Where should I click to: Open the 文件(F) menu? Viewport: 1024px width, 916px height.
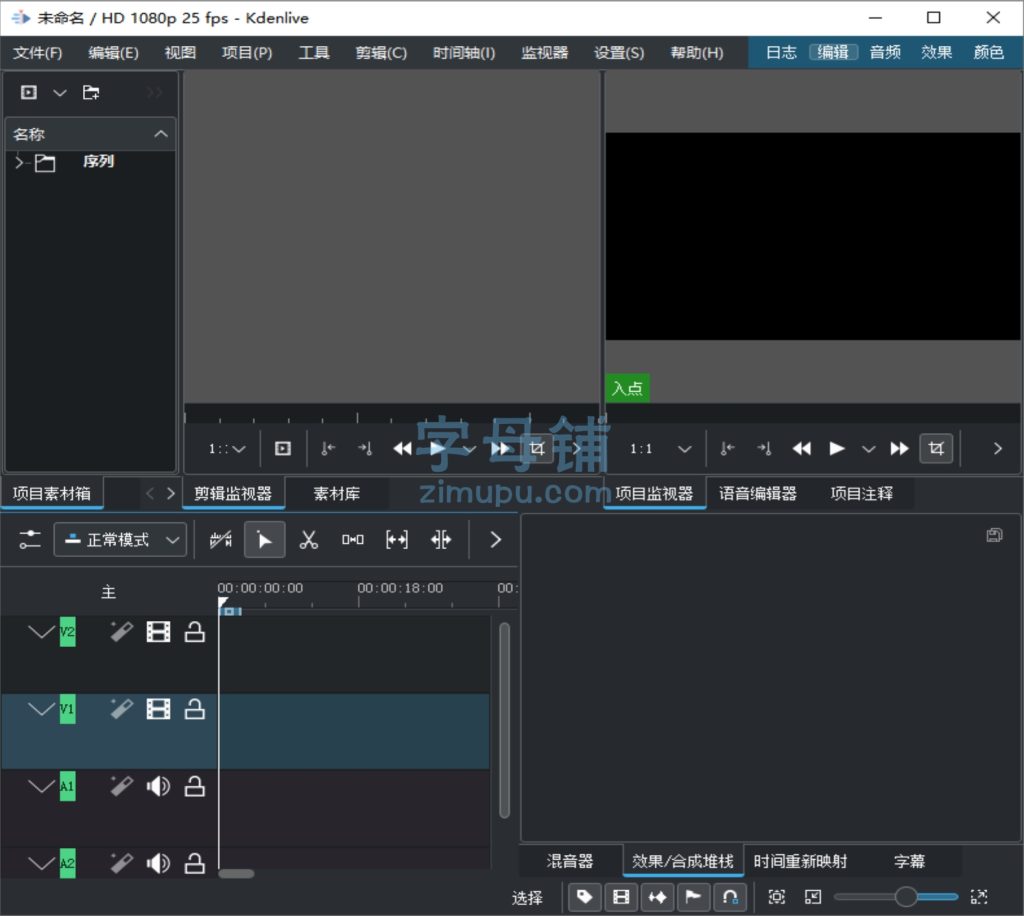point(37,53)
